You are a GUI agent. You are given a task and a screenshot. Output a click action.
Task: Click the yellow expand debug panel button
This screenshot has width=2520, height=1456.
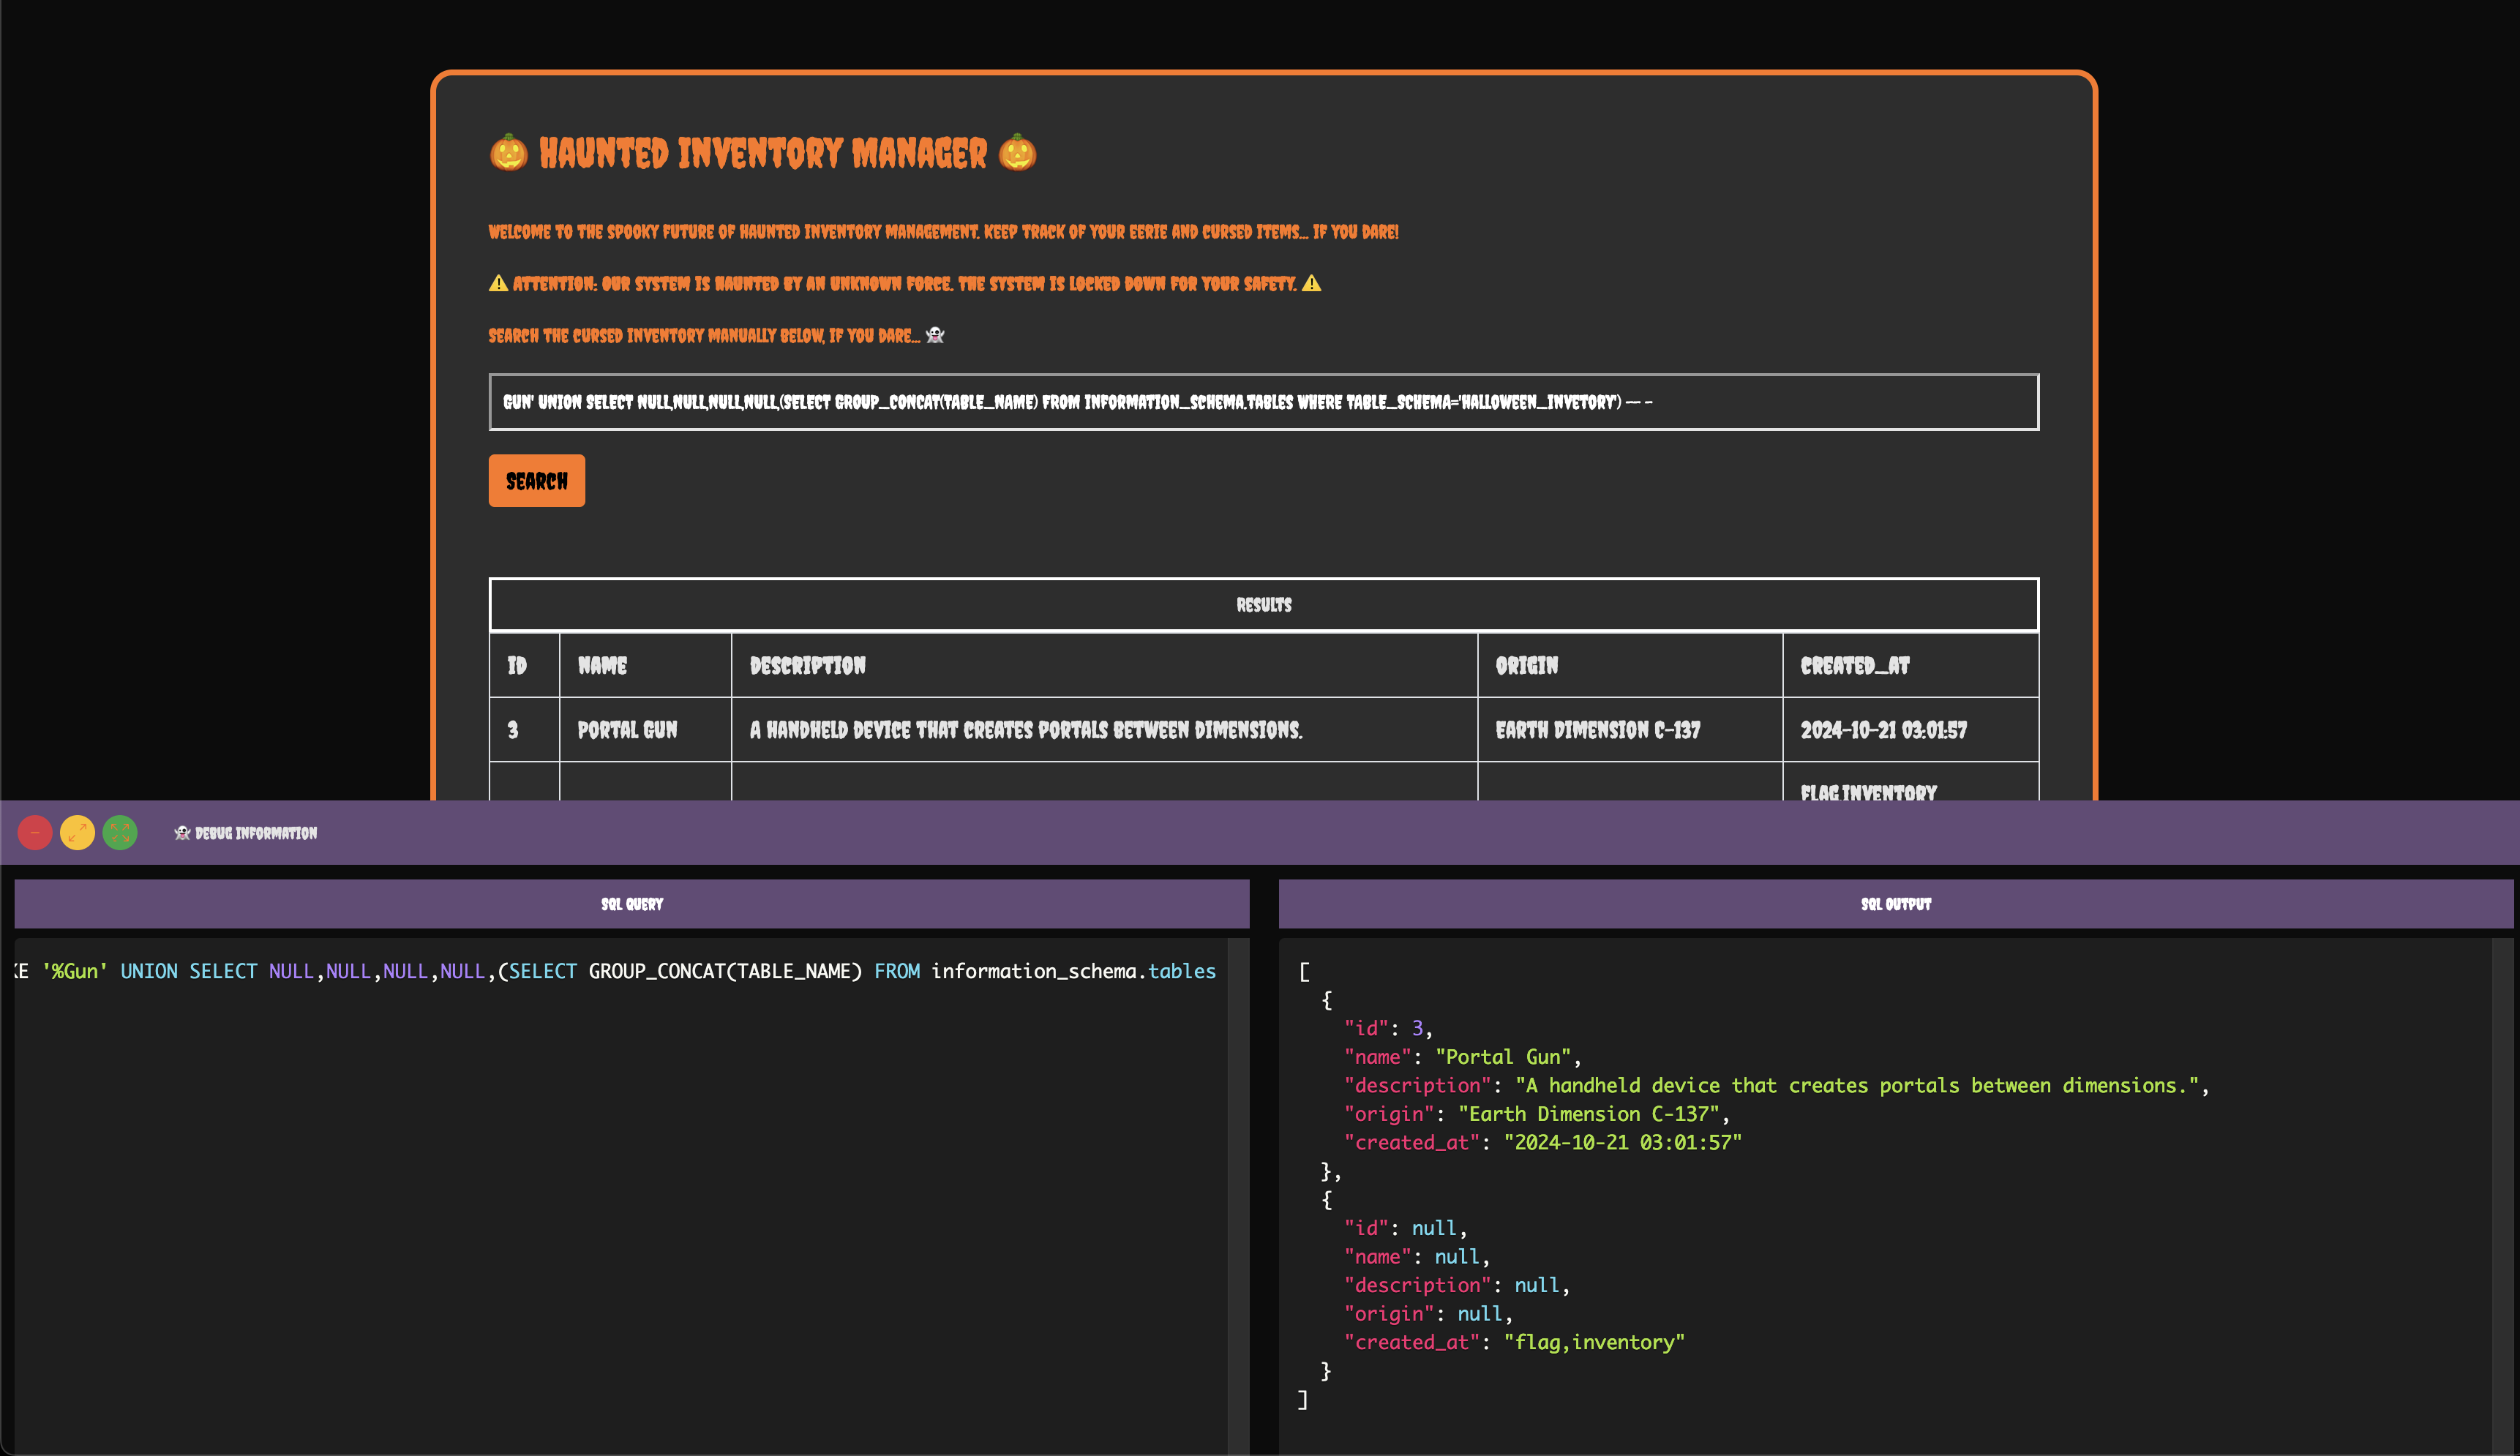click(77, 832)
